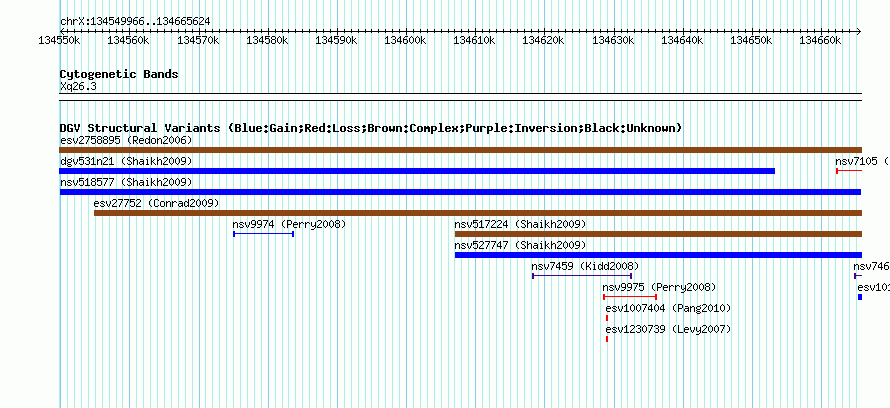
Task: Select the red nsv9975 loss glyph
Action: click(630, 297)
